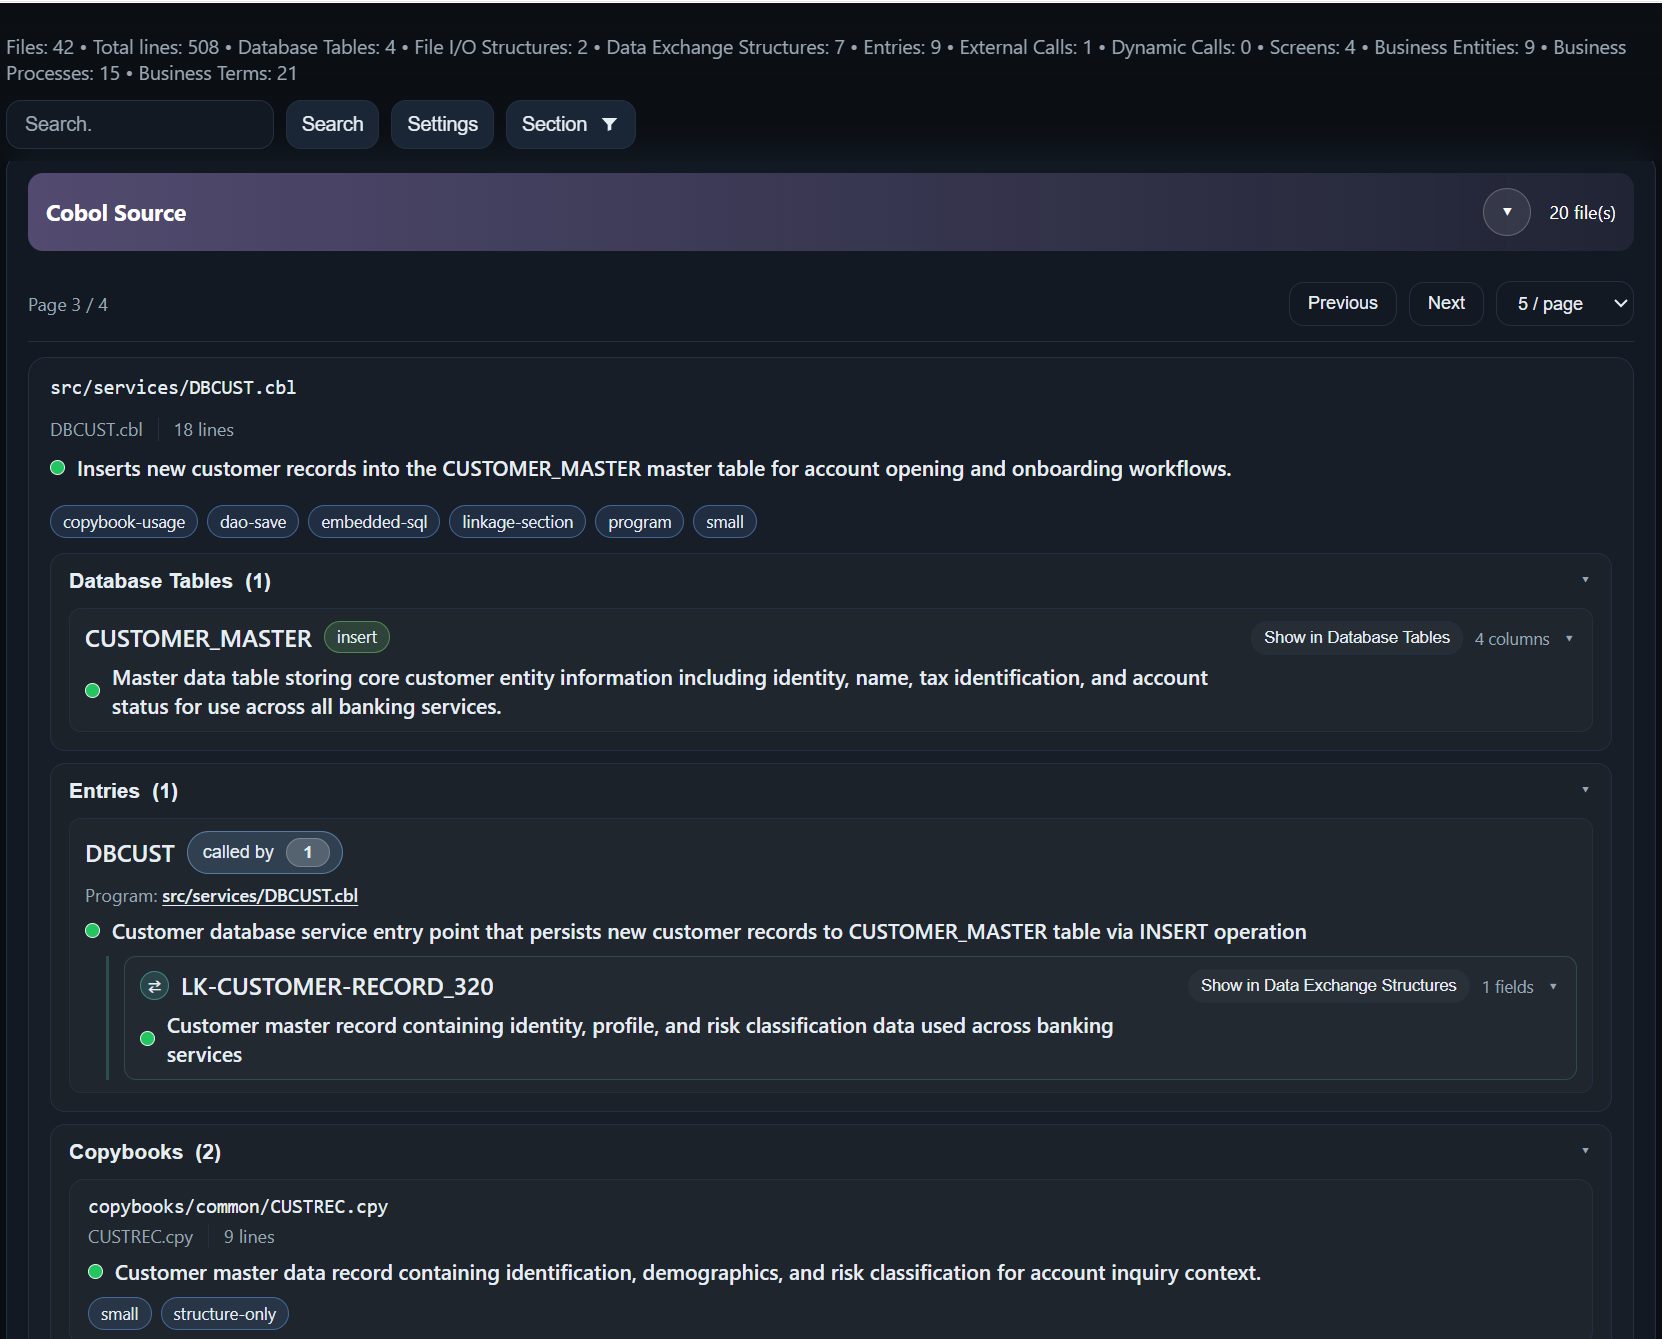Click the copybooks/common/CUSTREC.cpy path
This screenshot has width=1662, height=1339.
pyautogui.click(x=238, y=1207)
